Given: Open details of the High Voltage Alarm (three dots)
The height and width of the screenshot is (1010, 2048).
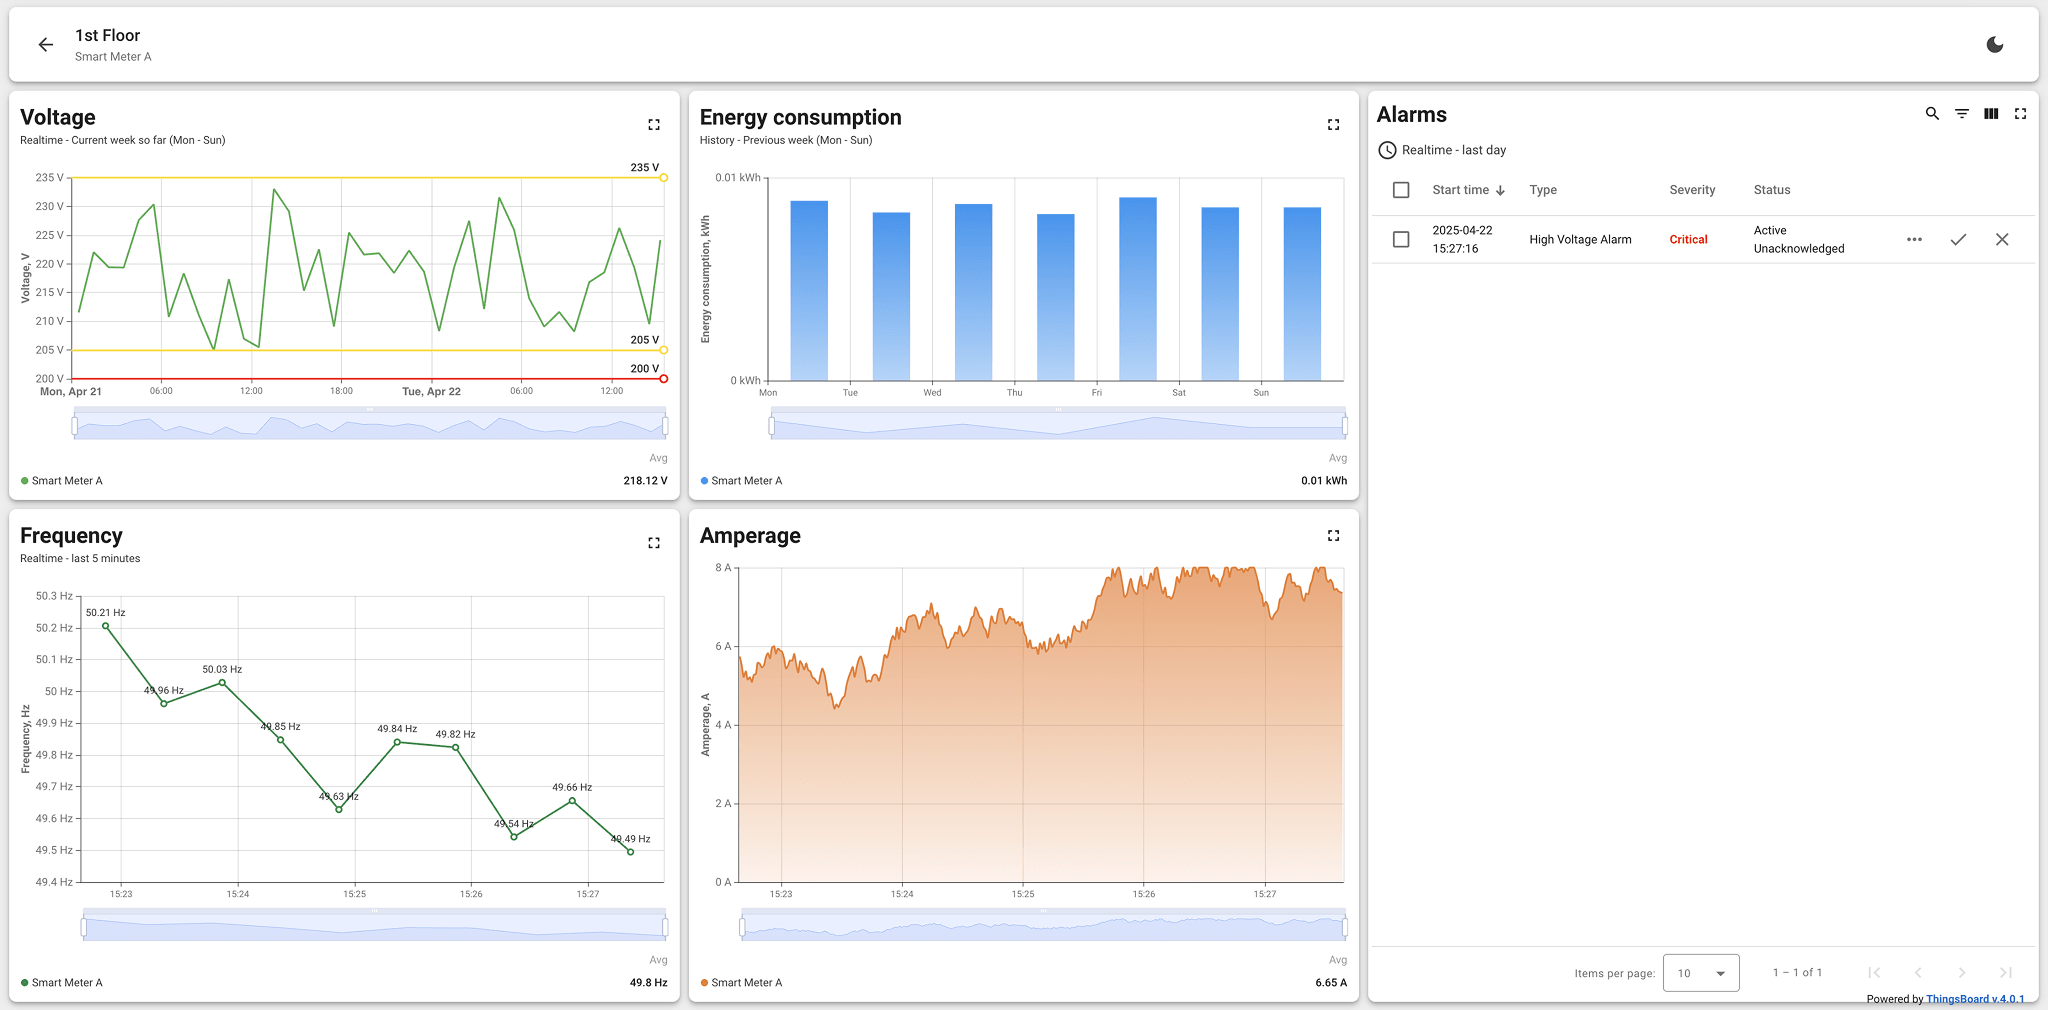Looking at the screenshot, I should [1914, 240].
